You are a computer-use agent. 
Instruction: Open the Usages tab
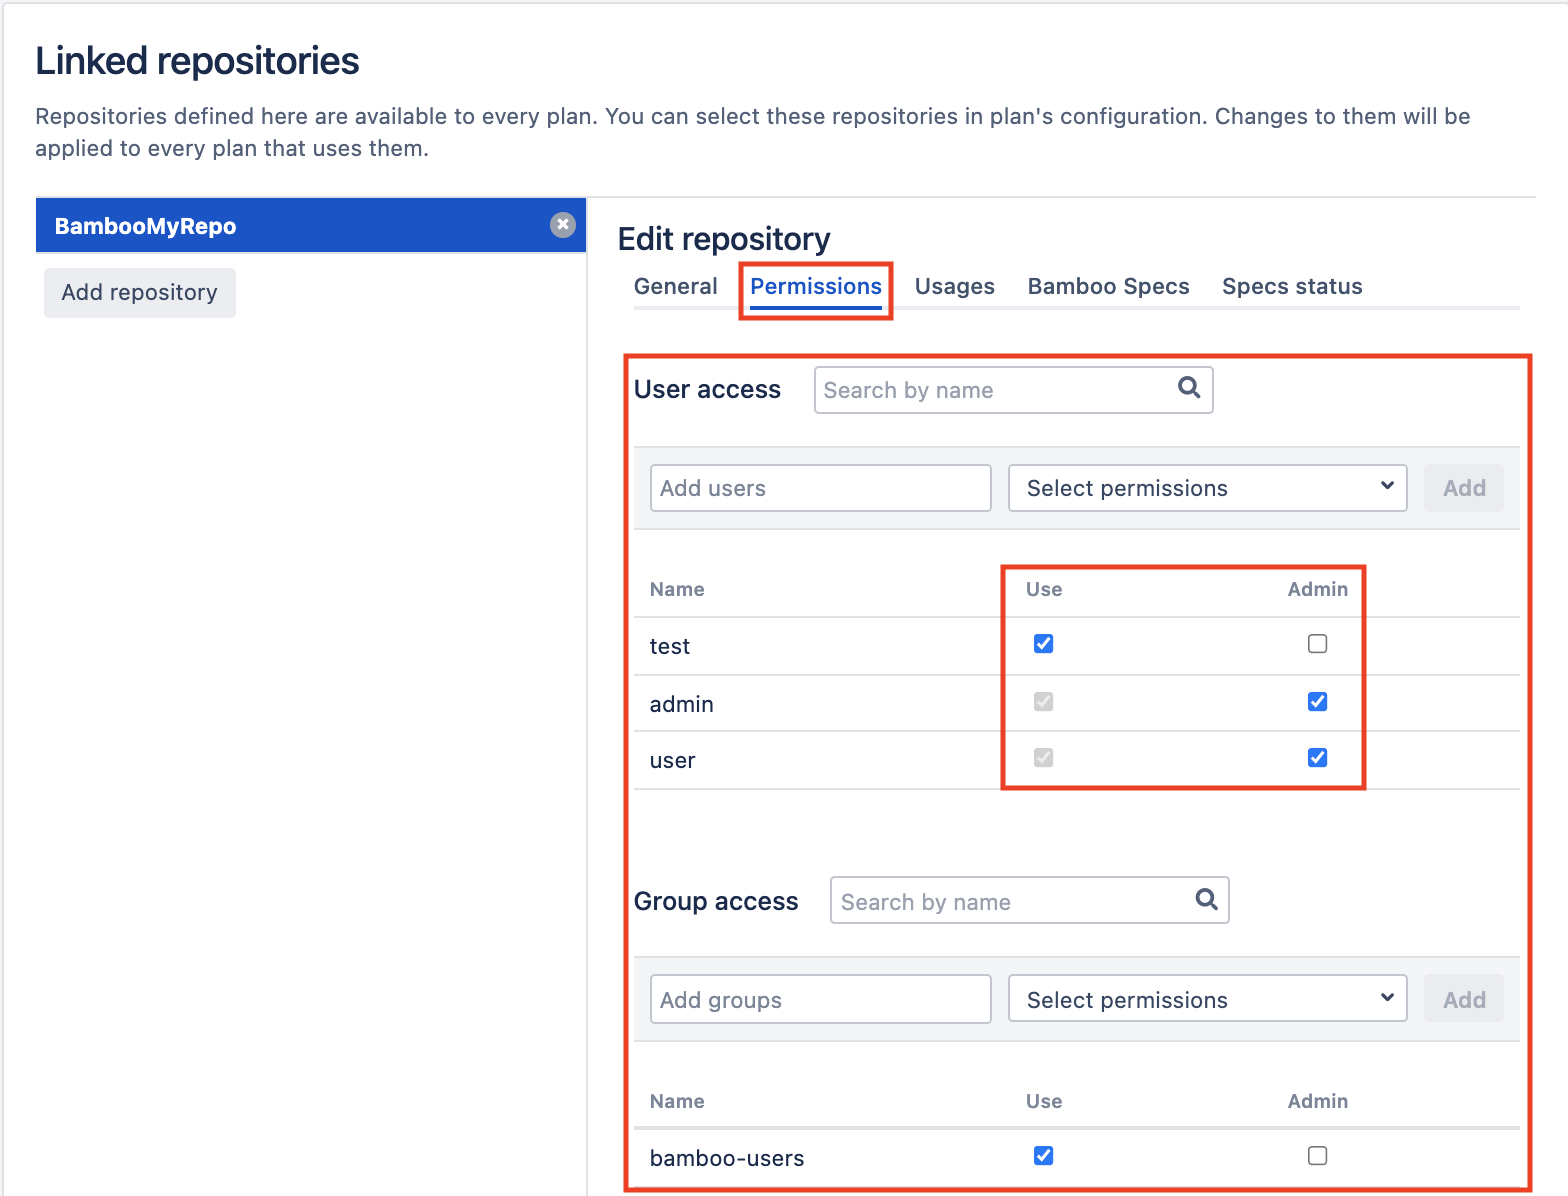pos(954,286)
